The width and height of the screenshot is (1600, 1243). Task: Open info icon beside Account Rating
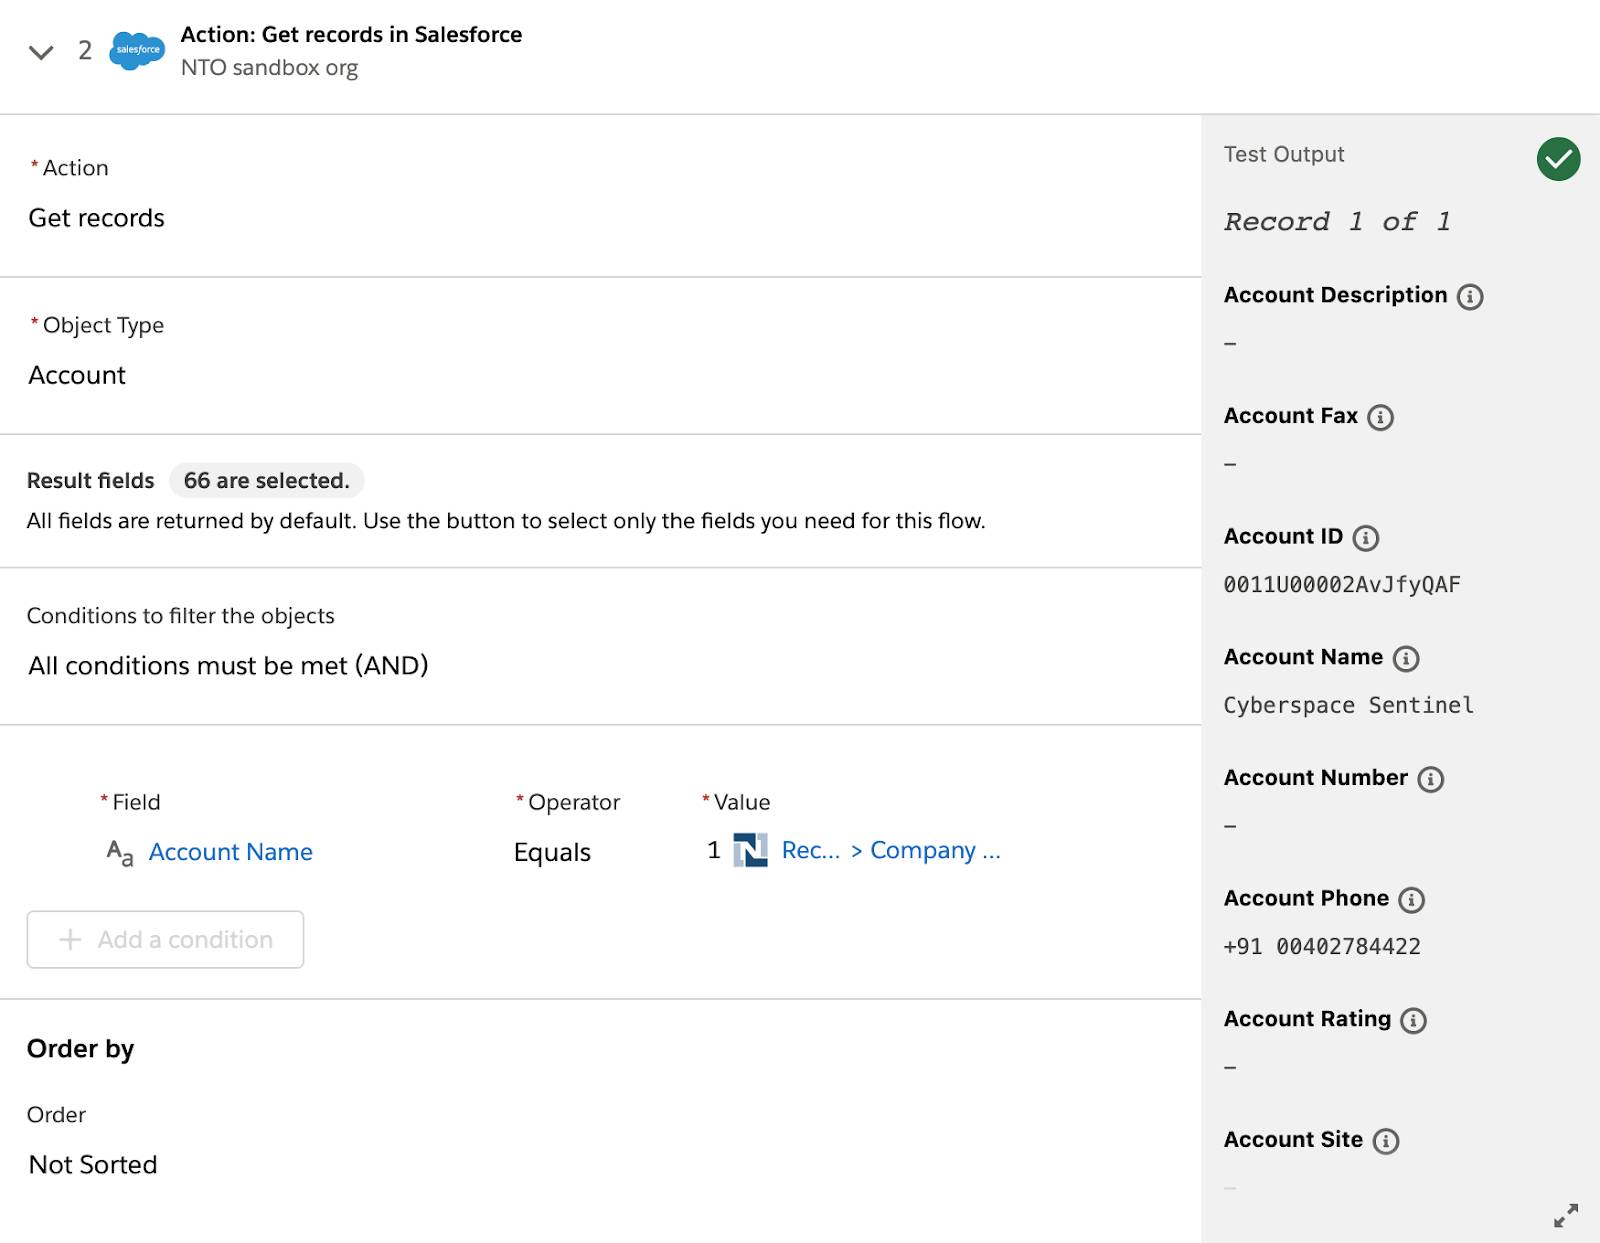coord(1413,1020)
